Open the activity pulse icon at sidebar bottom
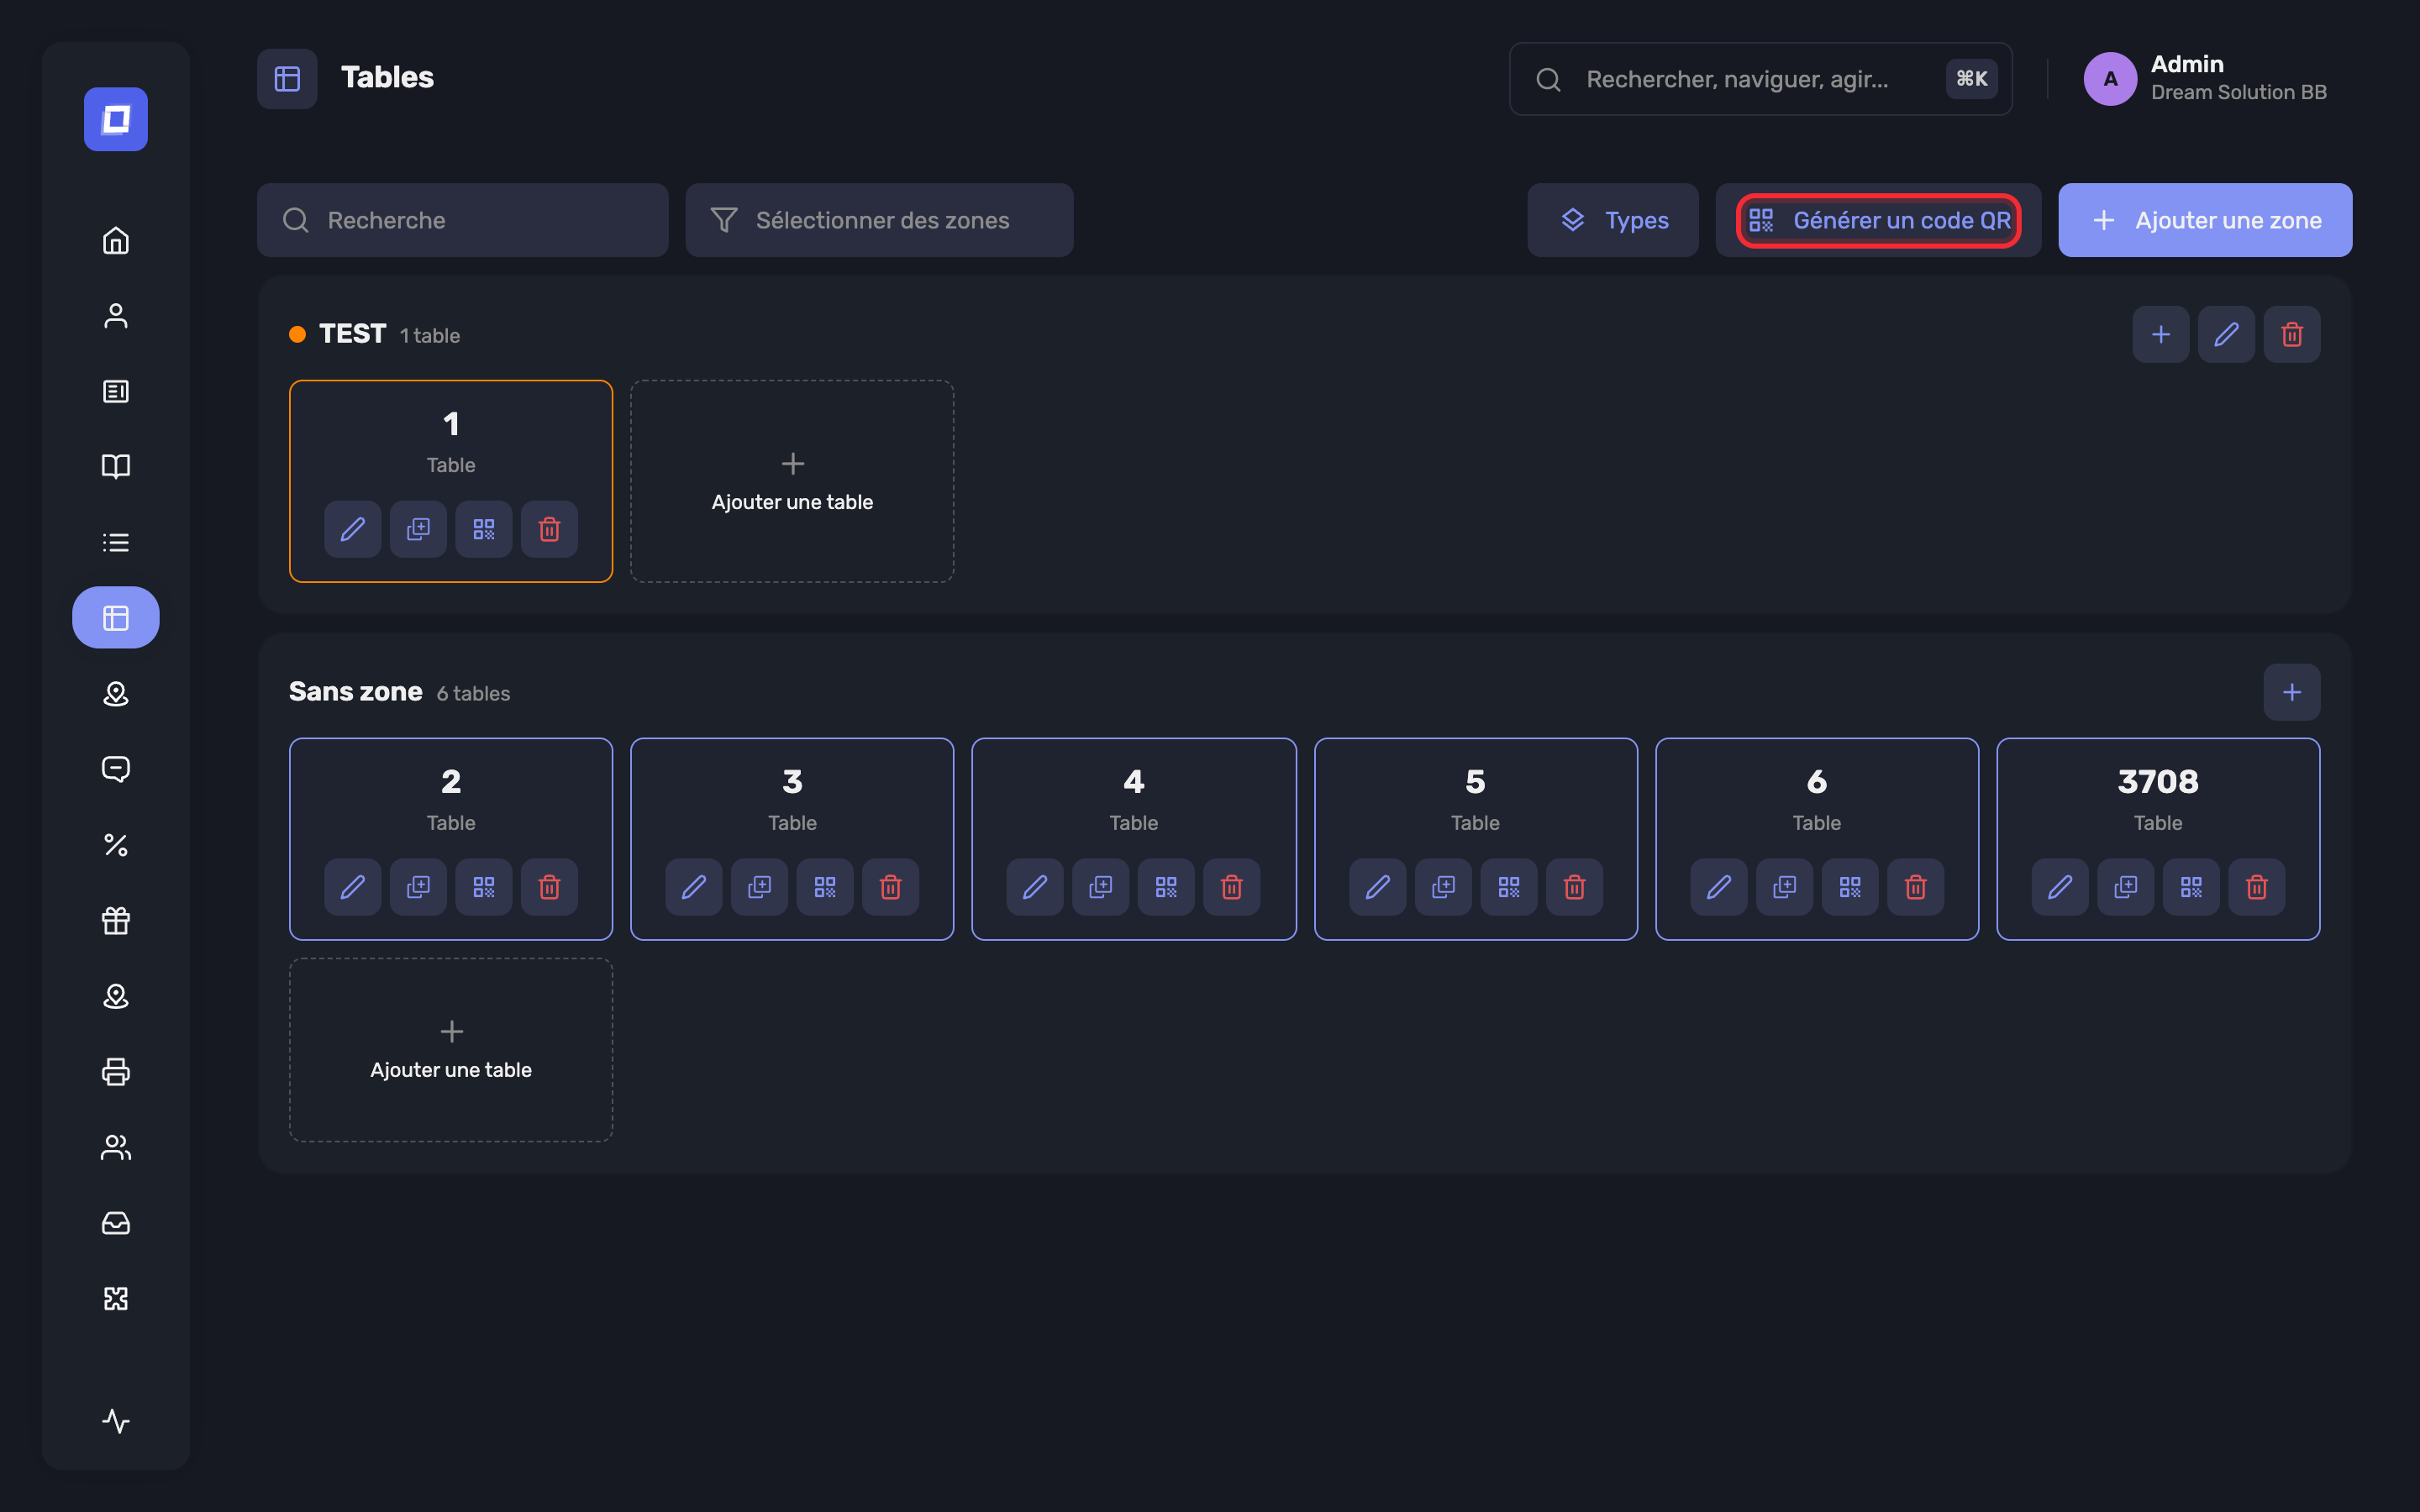 click(x=116, y=1421)
